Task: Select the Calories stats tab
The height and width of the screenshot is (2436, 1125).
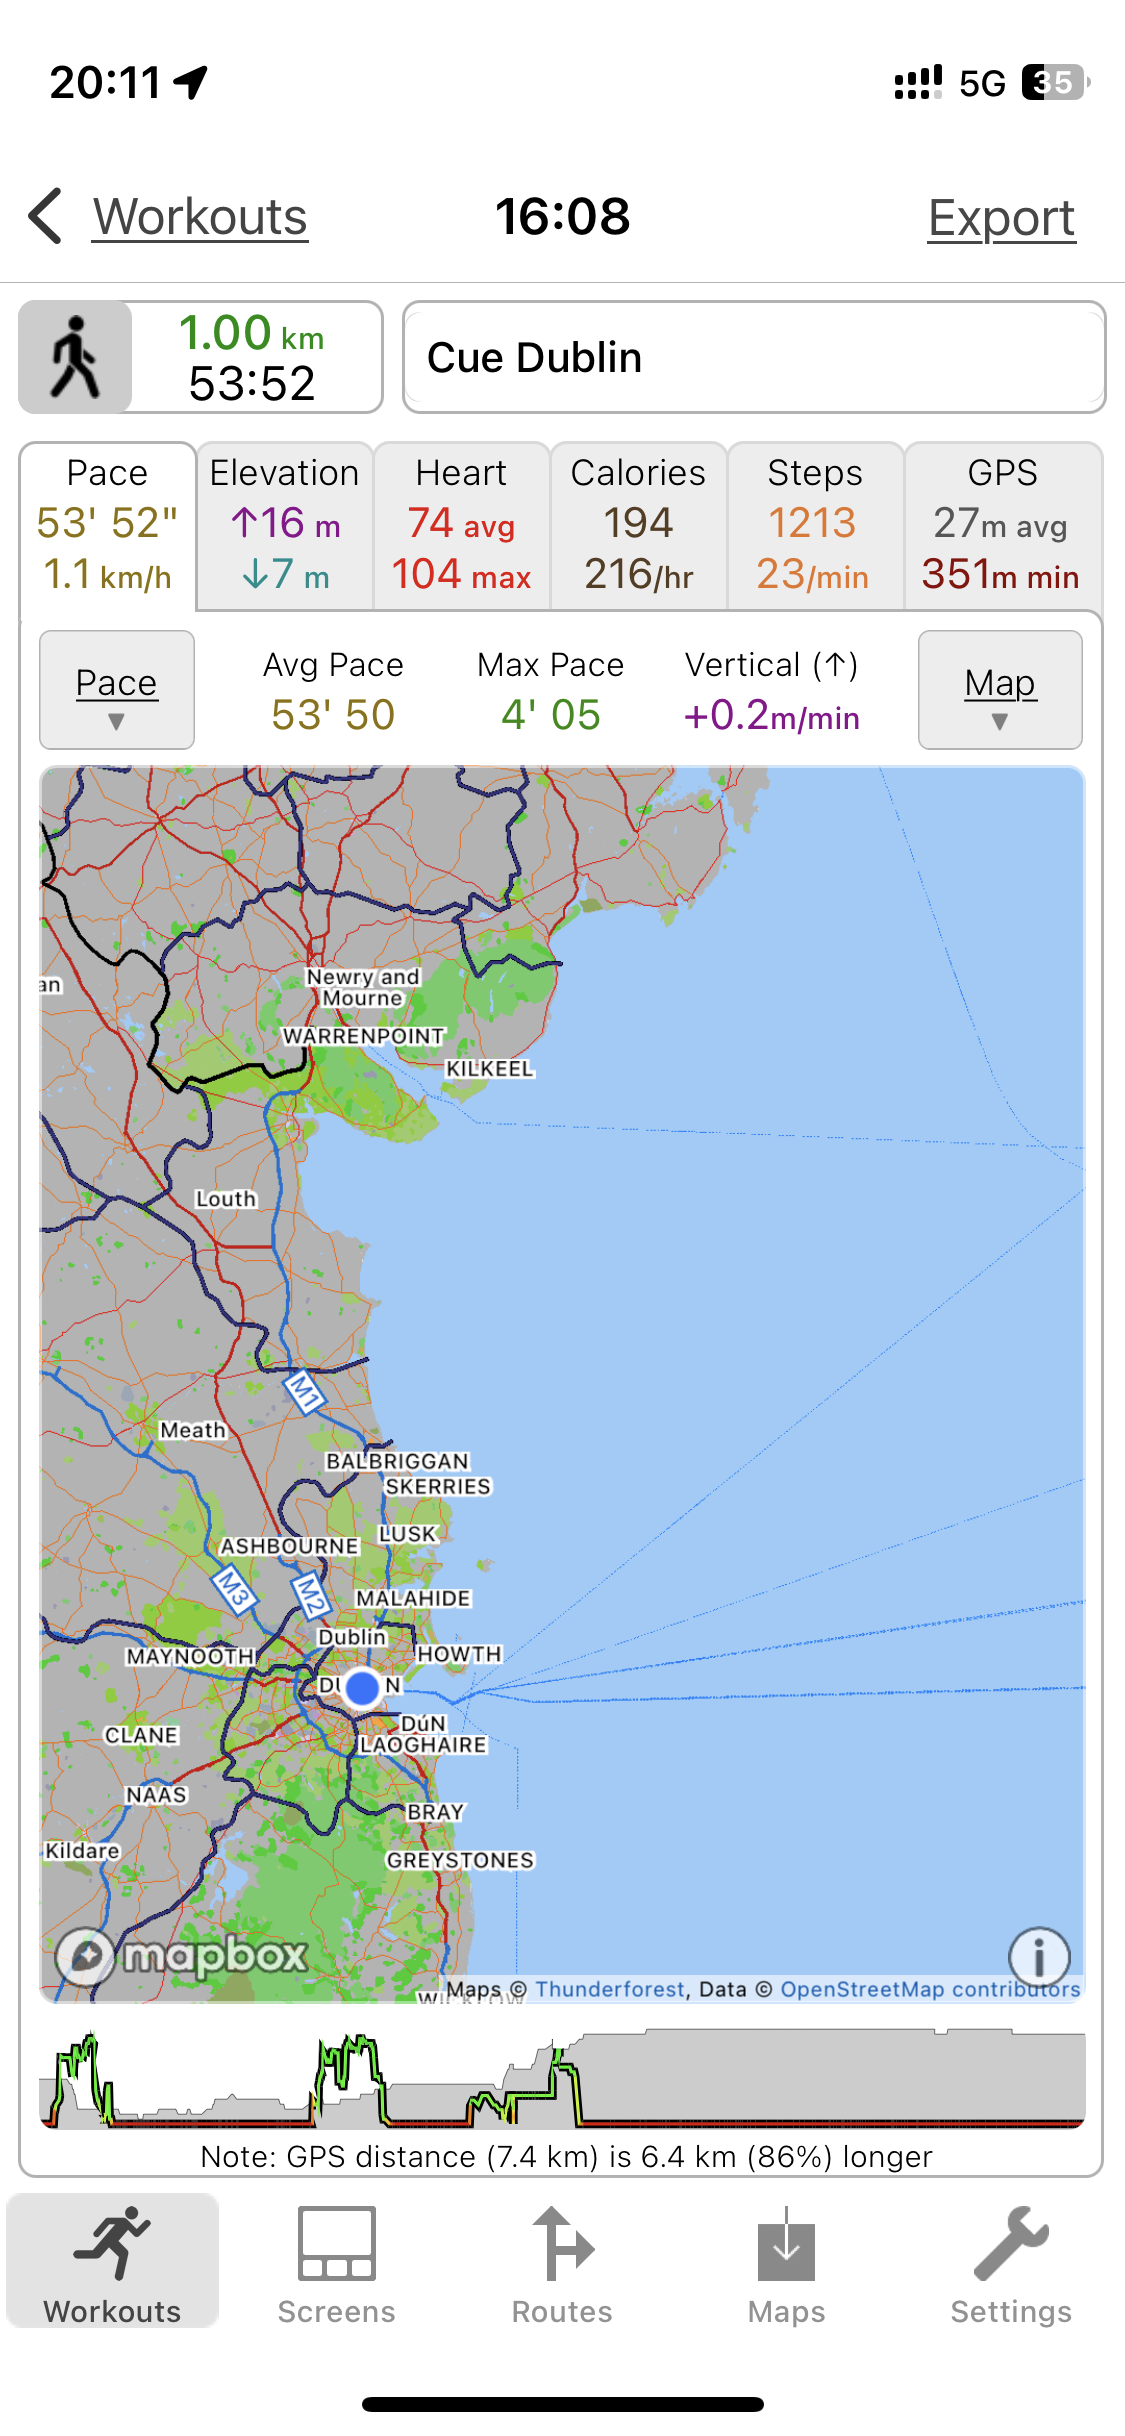Action: (x=638, y=526)
